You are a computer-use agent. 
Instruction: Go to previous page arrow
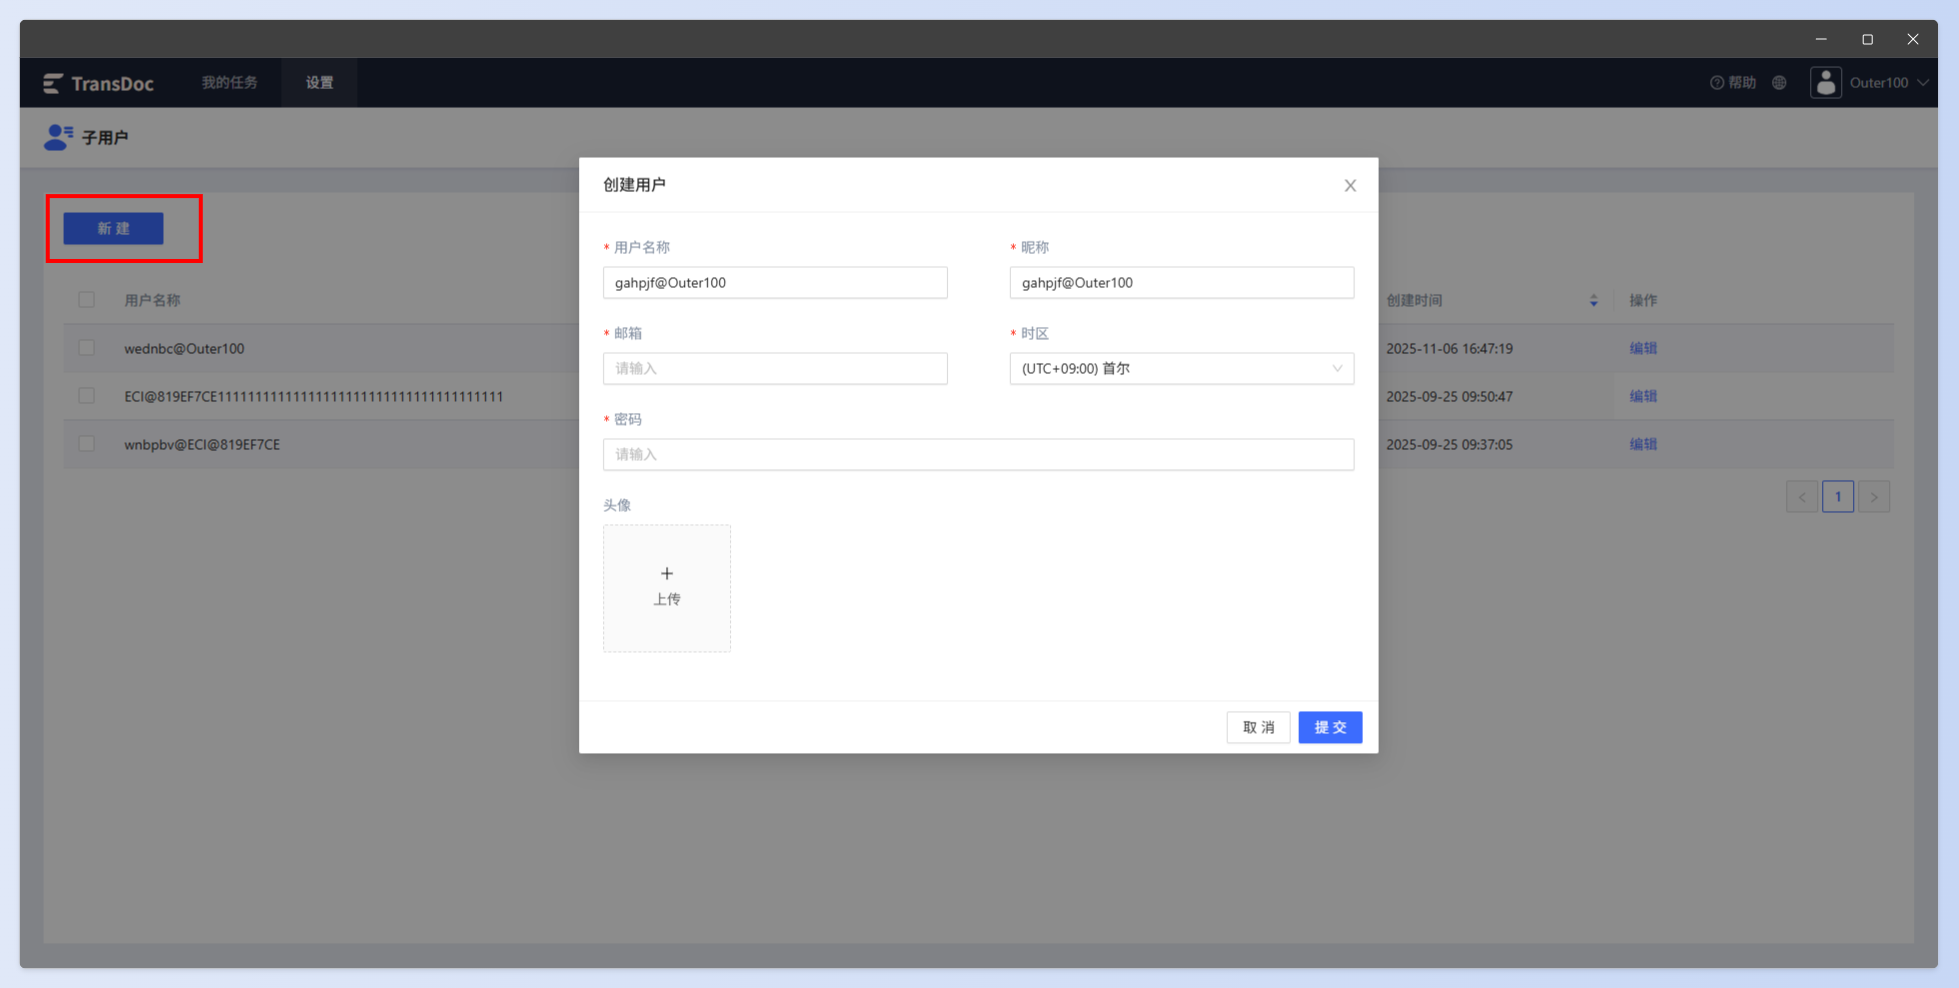(x=1802, y=497)
